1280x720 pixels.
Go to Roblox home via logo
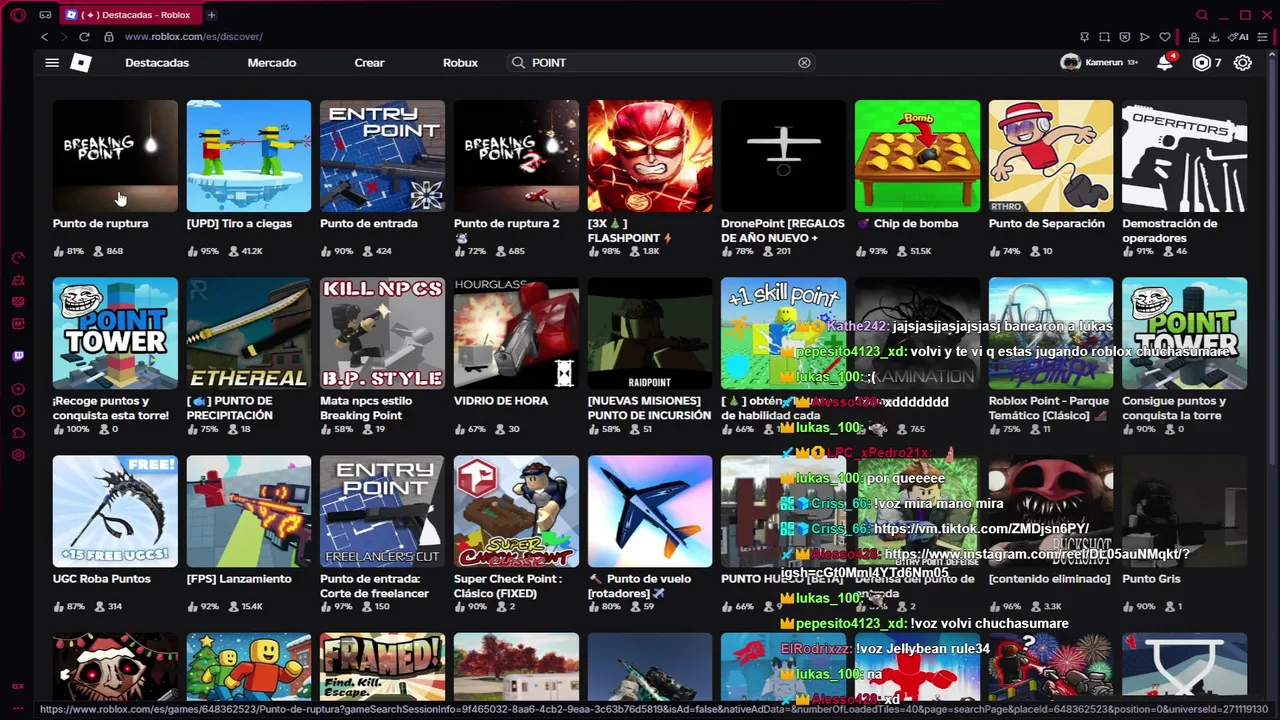point(81,63)
